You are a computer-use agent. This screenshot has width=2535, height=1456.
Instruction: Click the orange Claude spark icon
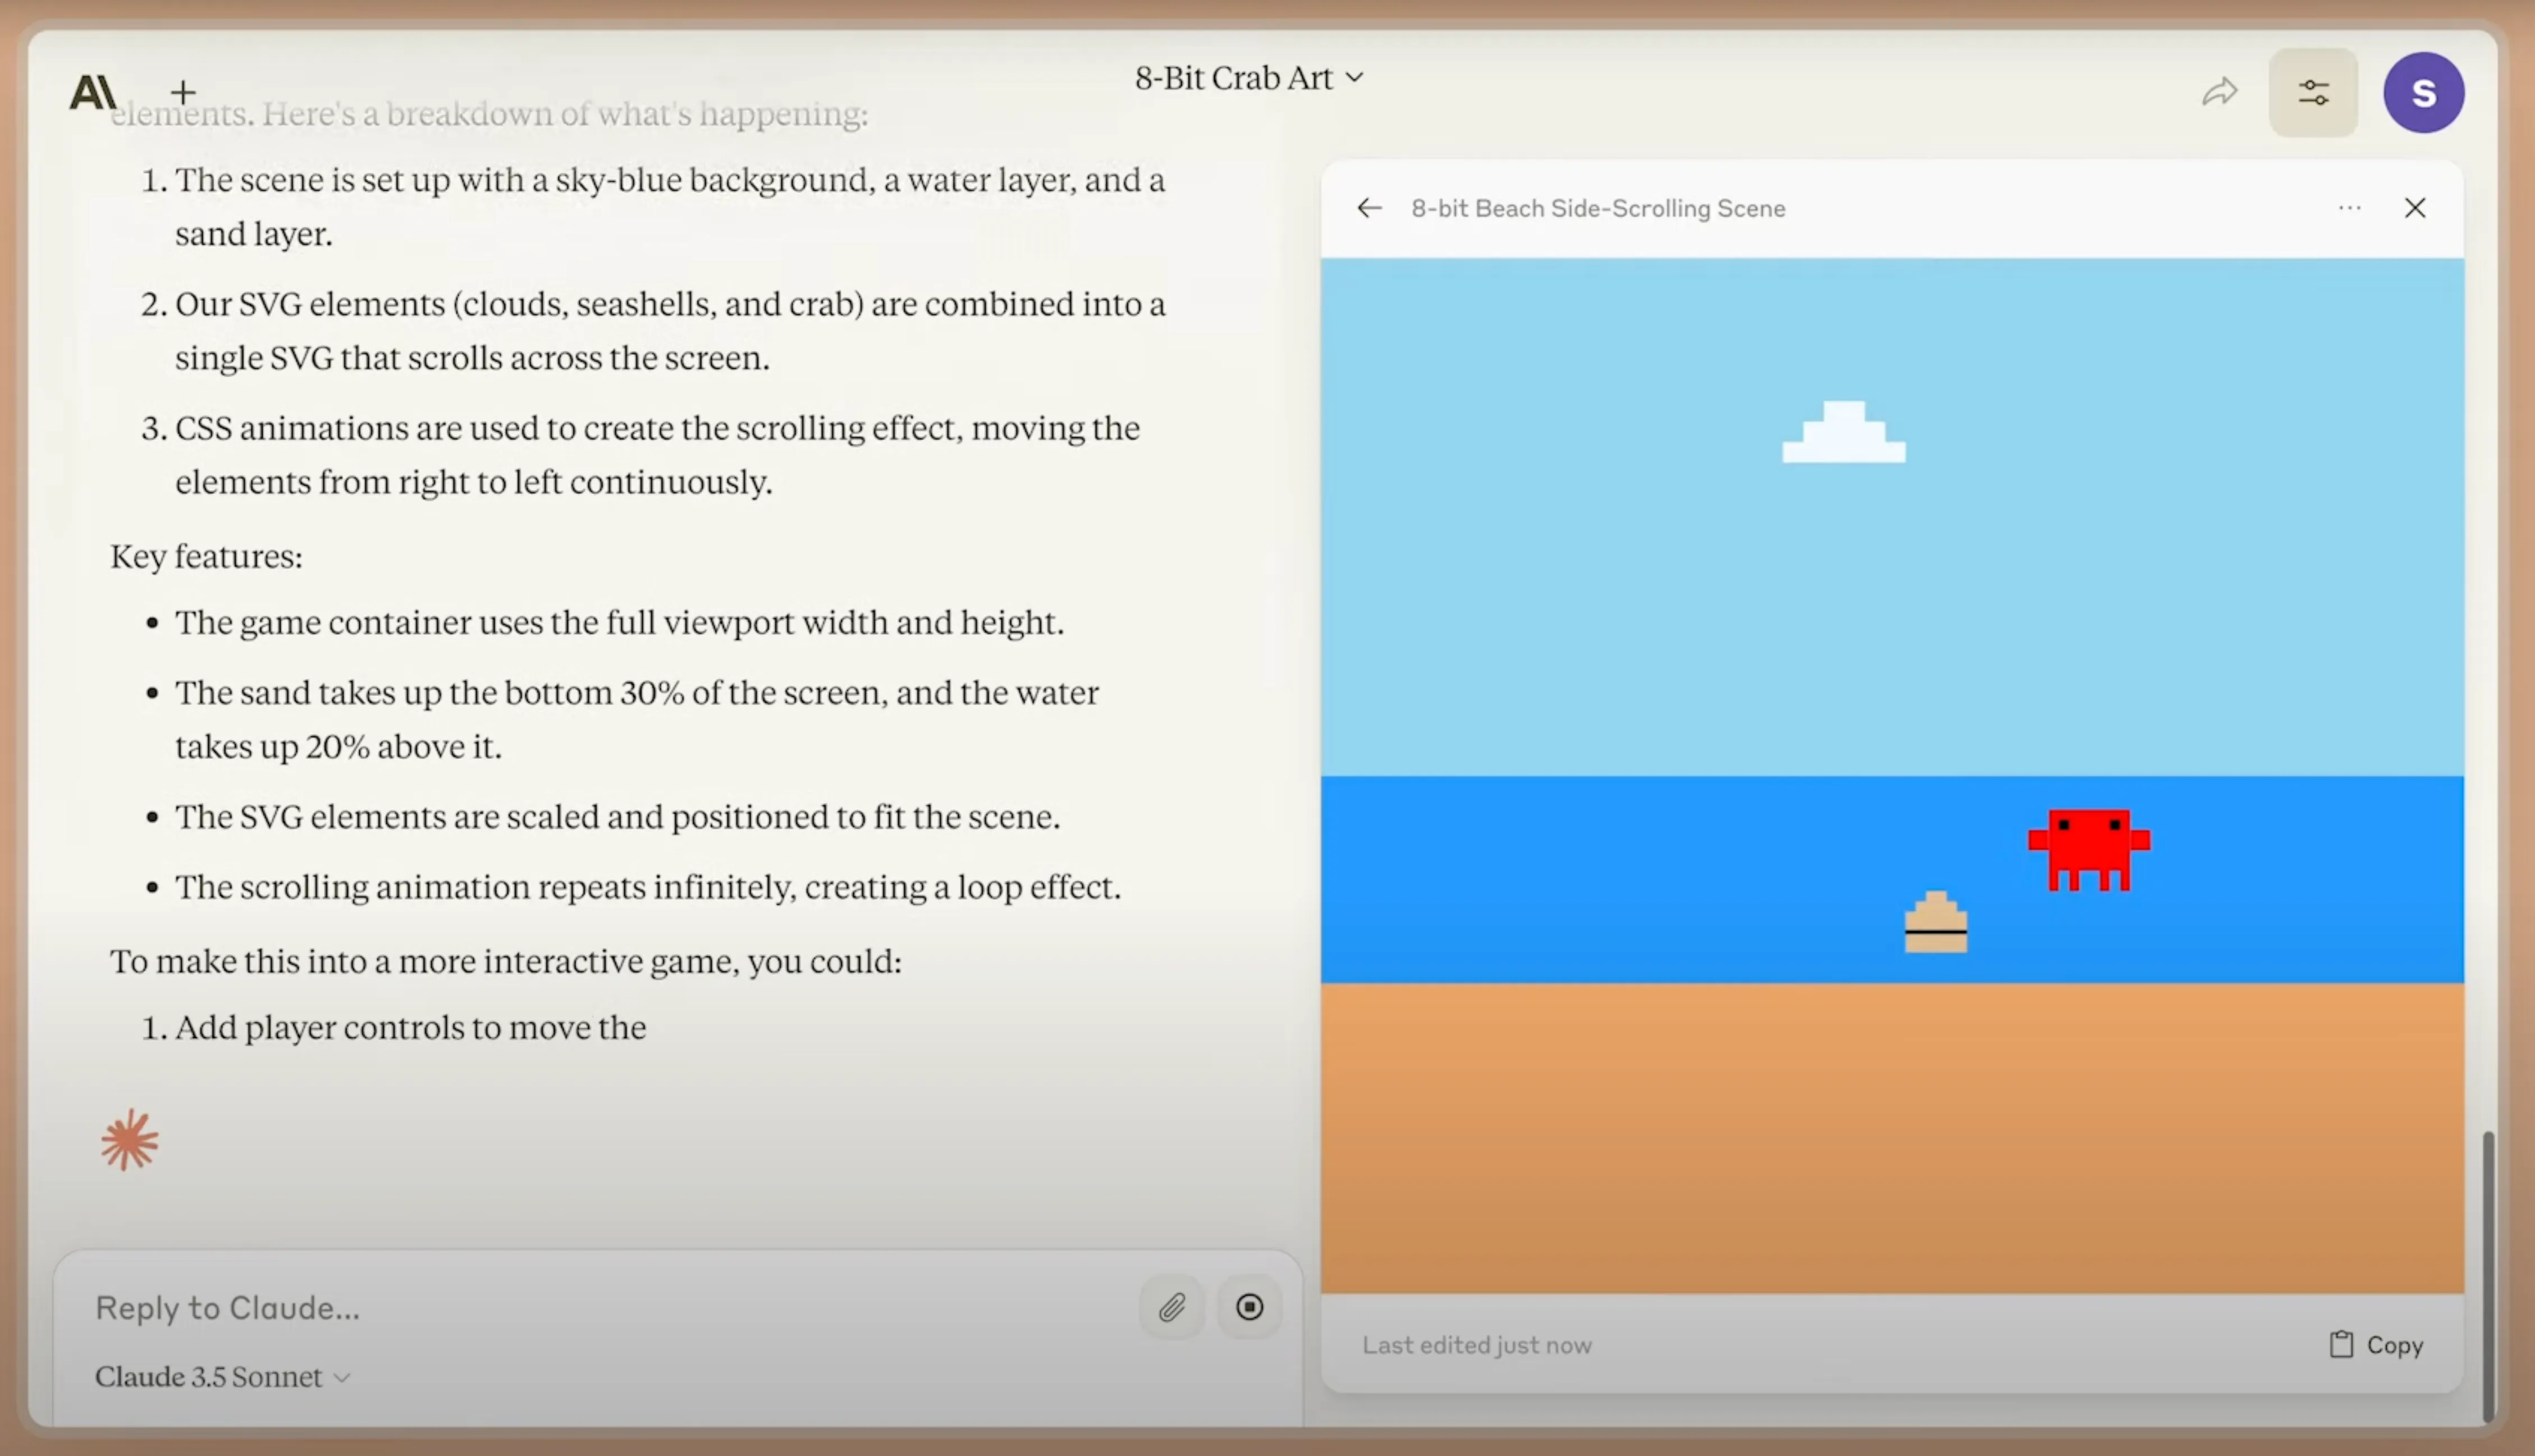click(130, 1140)
